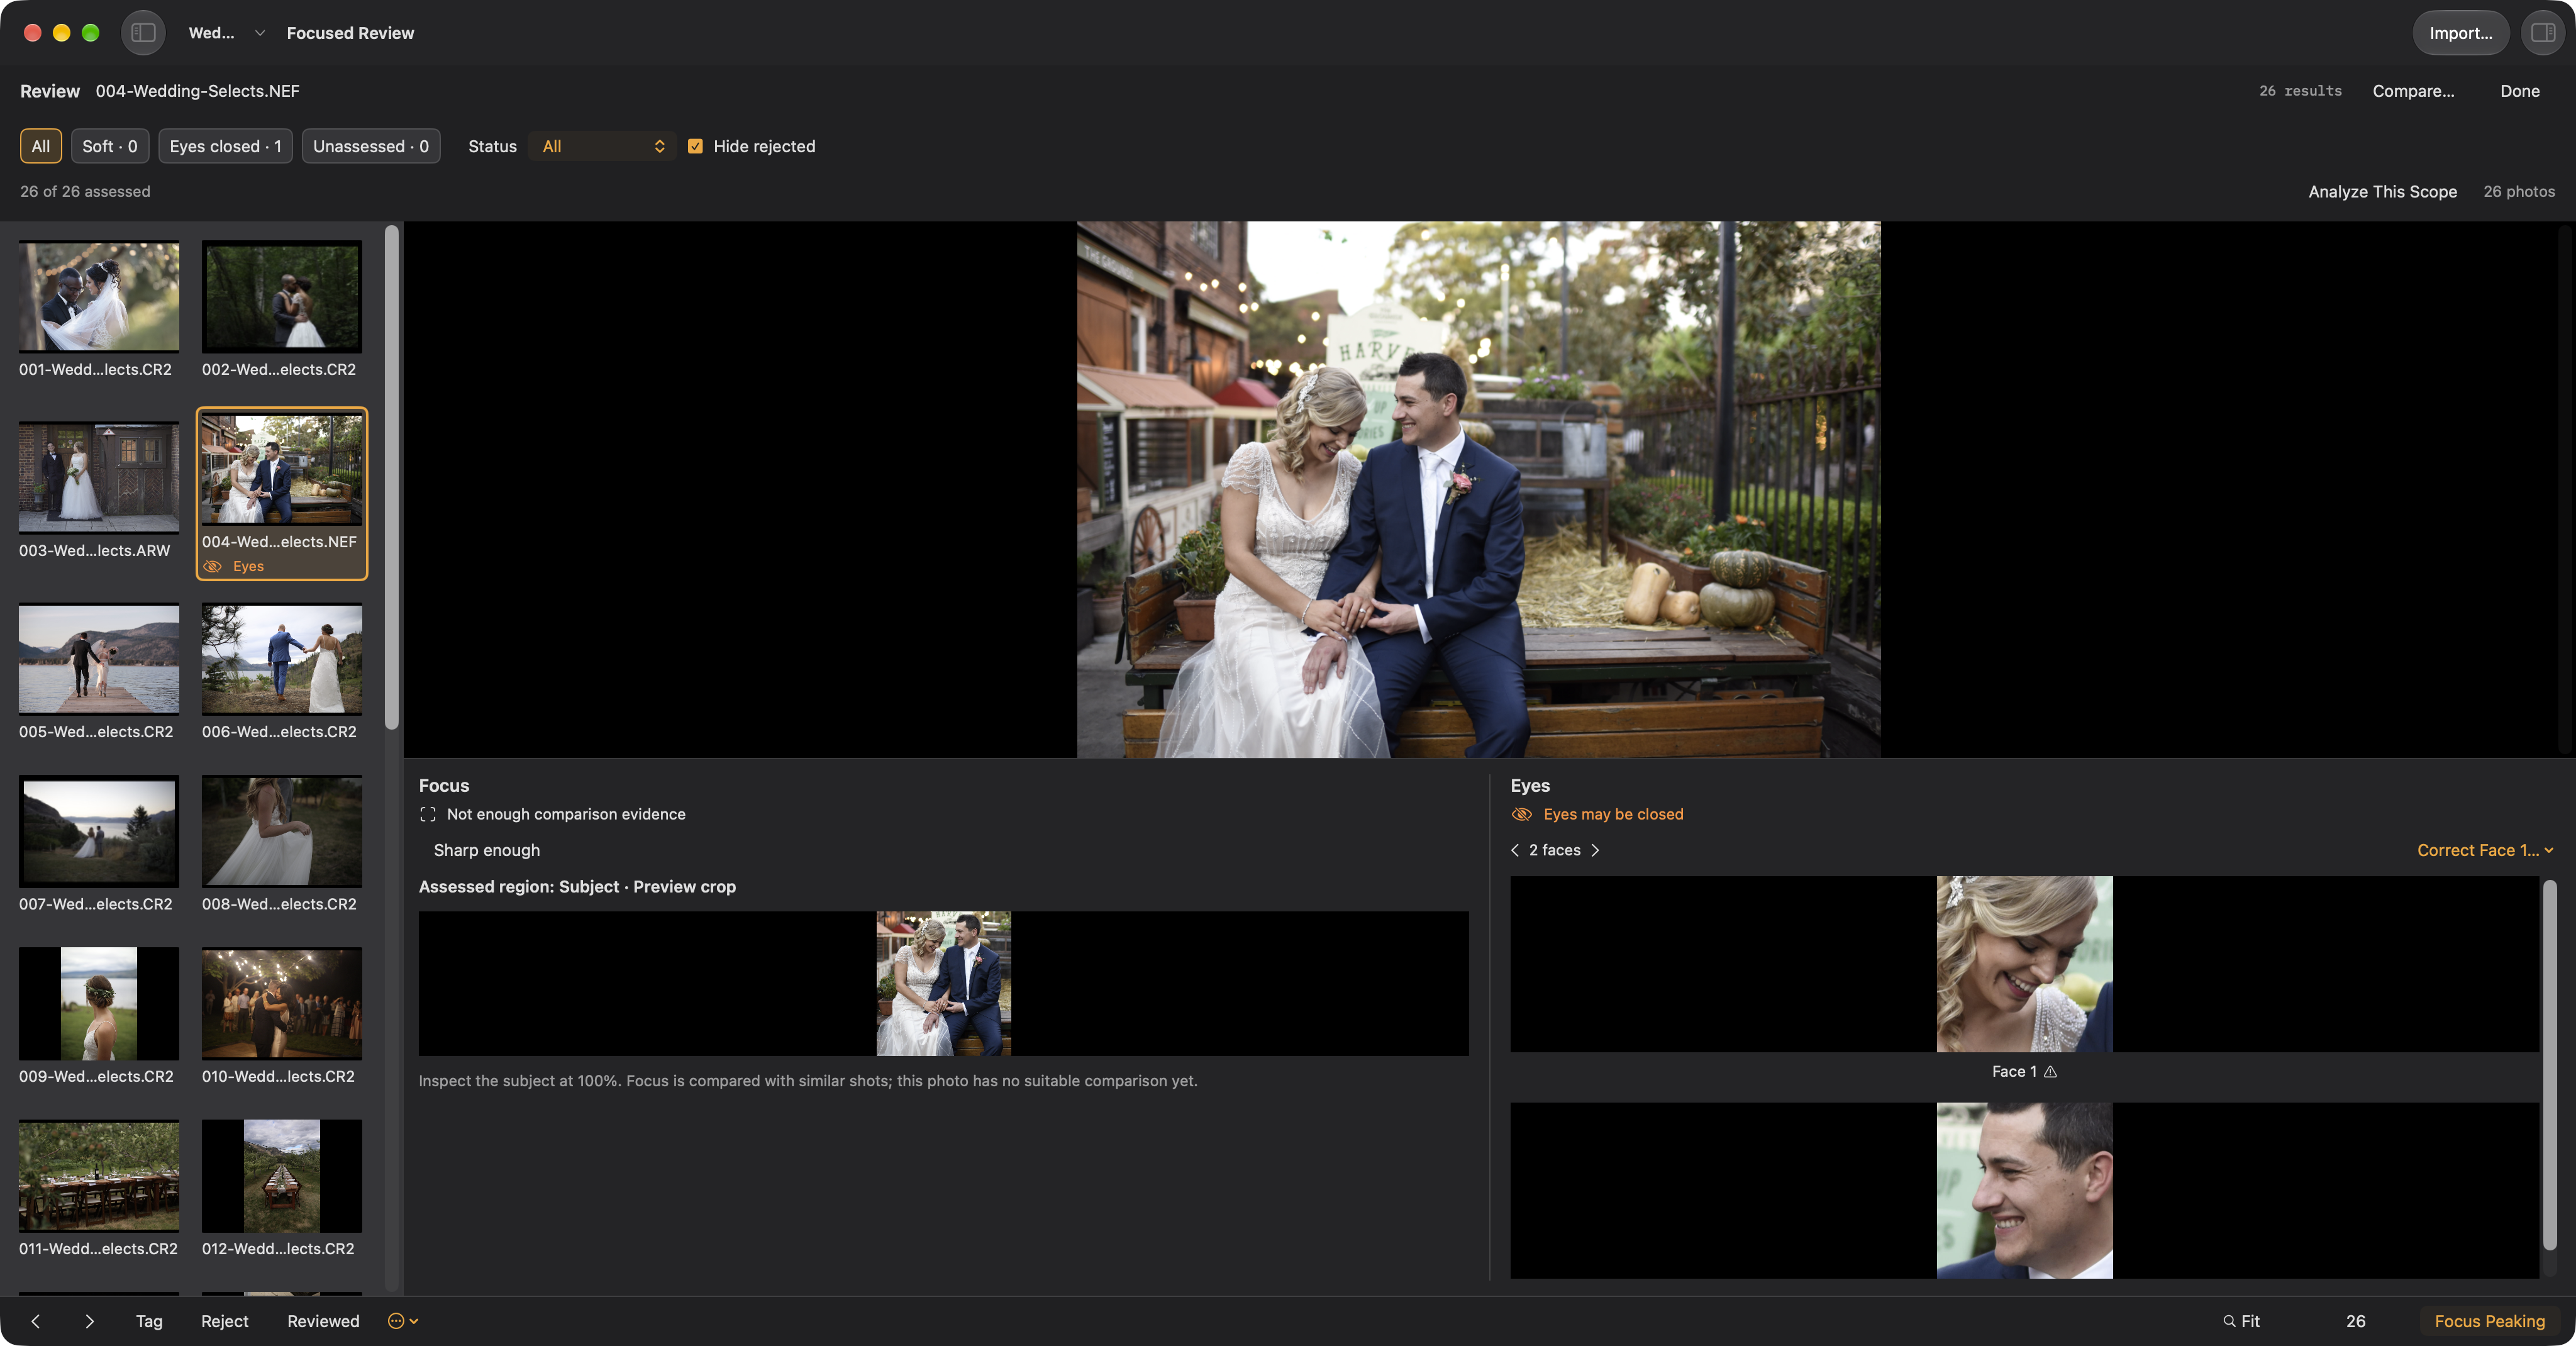Go to previous photo arrow in bottom bar
Screen dimensions: 2576x1346
36,1321
